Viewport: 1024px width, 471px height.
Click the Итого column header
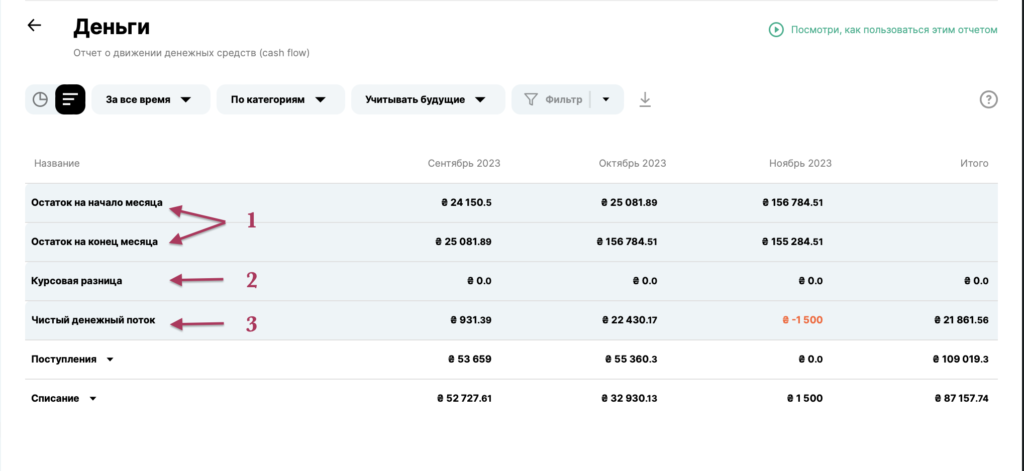[974, 163]
